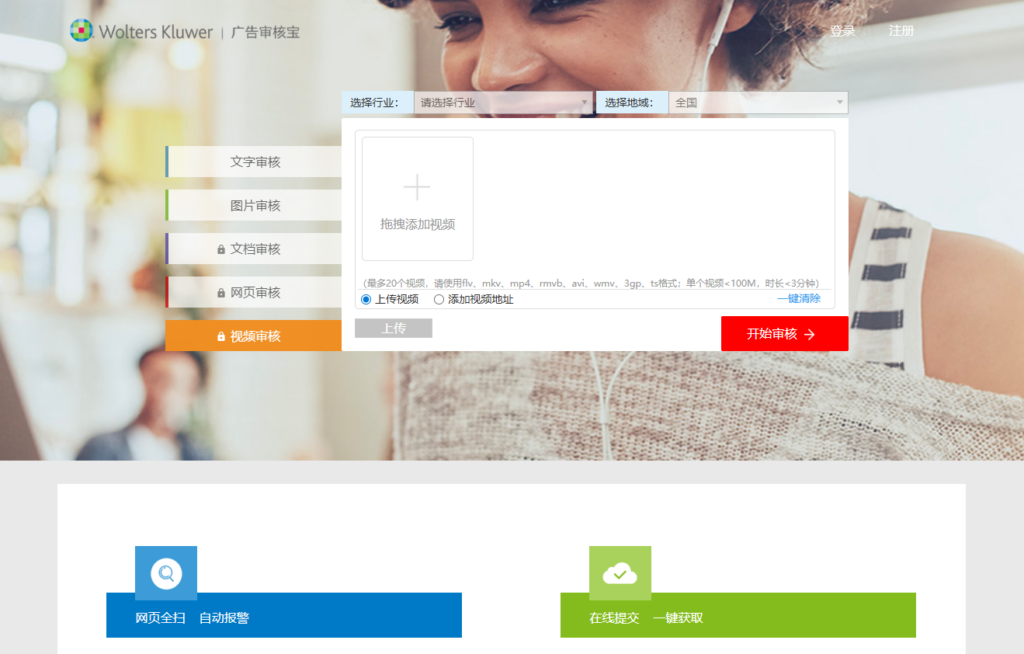The width and height of the screenshot is (1024, 654).
Task: Click the lock icon beside 网页审核
Action: (x=221, y=293)
